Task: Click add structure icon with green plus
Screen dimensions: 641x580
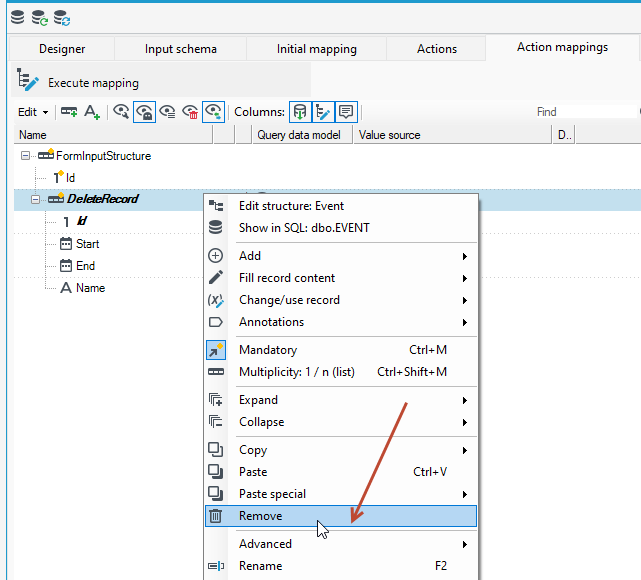Action: (69, 112)
